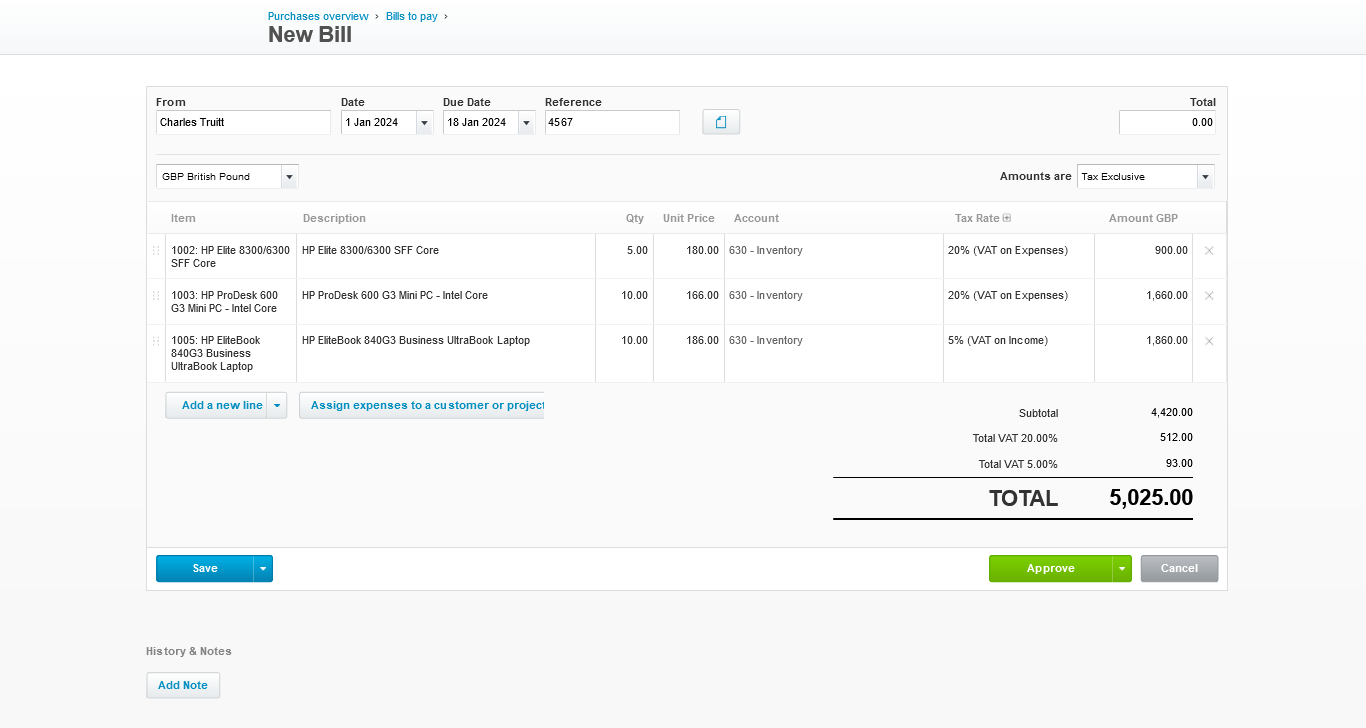Go to Bills to pay breadcrumb
This screenshot has width=1366, height=728.
coord(412,16)
